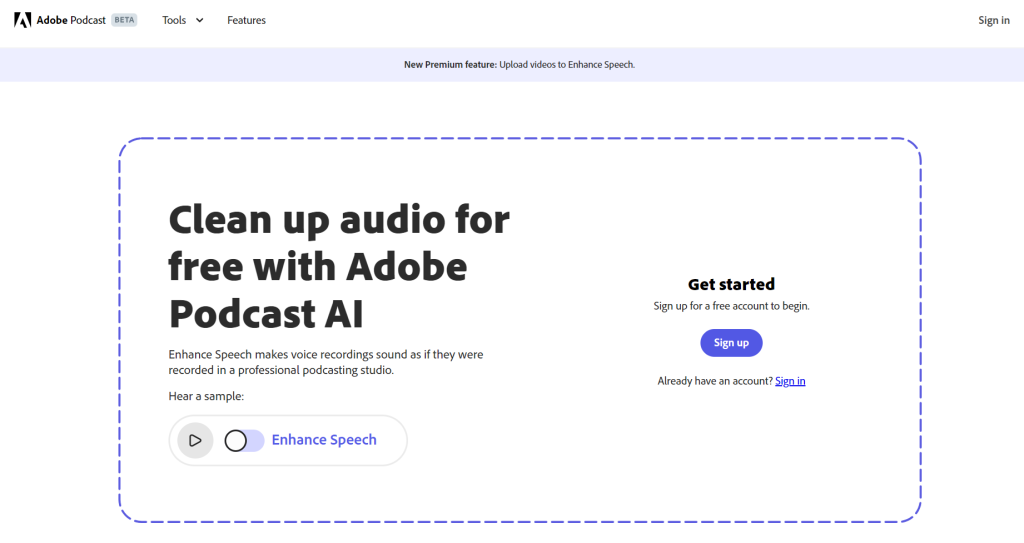Open the Features page
The width and height of the screenshot is (1024, 543).
pyautogui.click(x=246, y=20)
